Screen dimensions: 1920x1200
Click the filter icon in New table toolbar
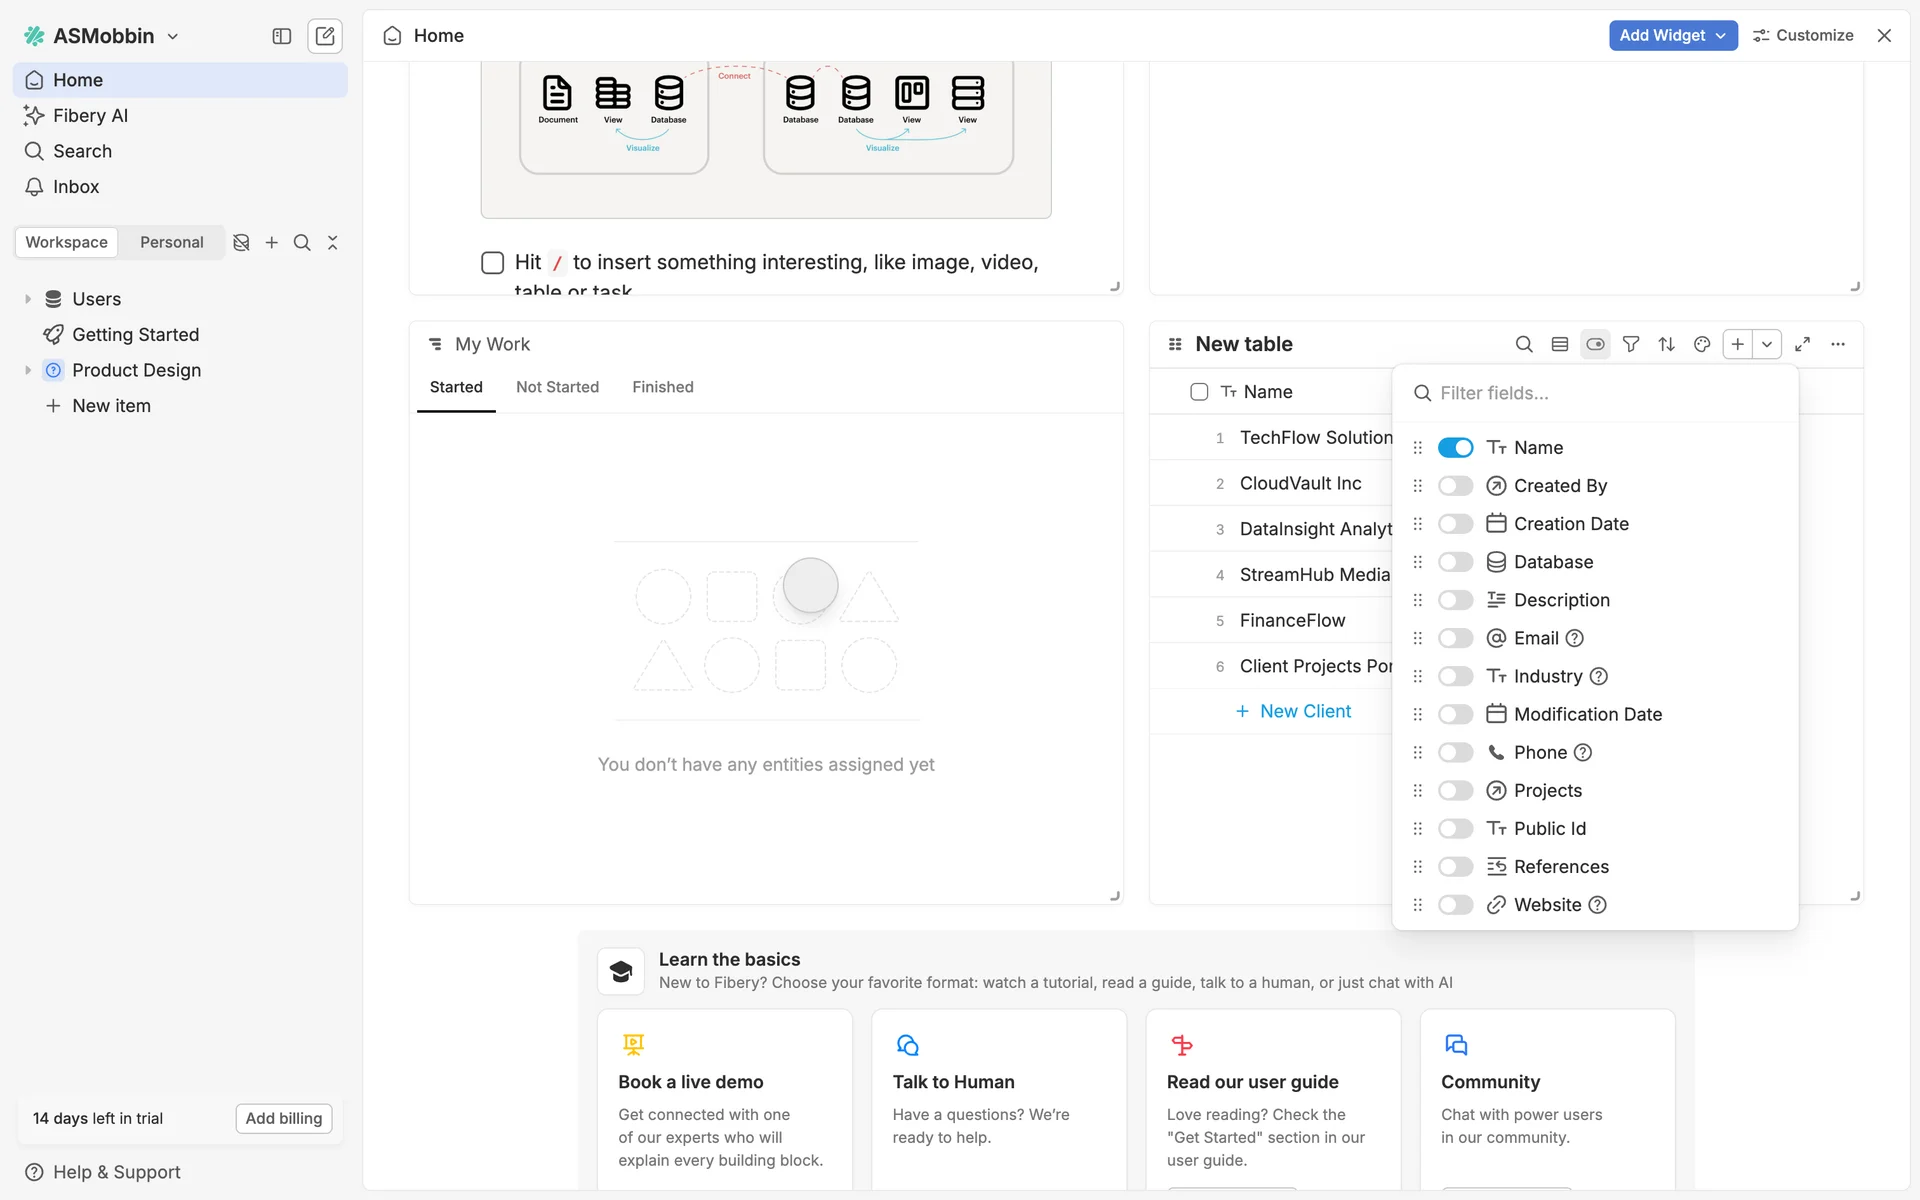[1631, 344]
